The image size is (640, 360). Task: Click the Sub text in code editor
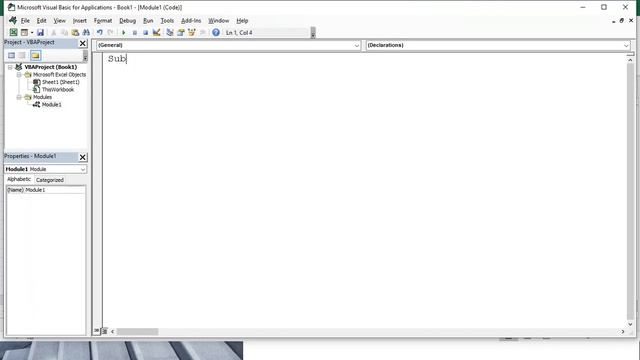tap(117, 59)
